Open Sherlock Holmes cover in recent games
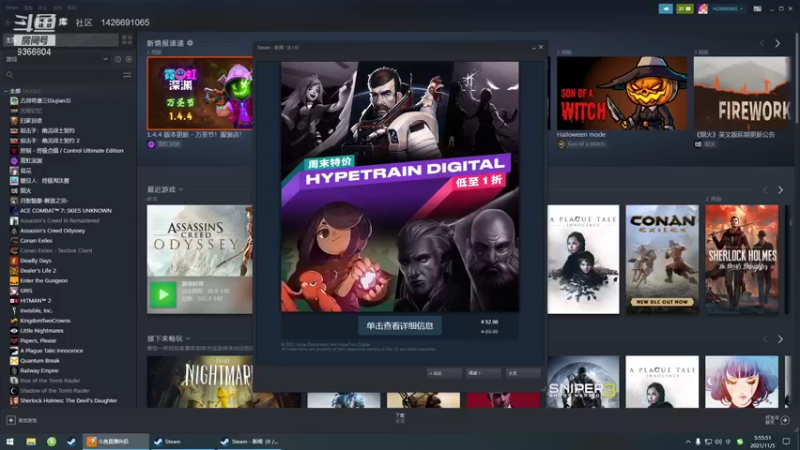This screenshot has width=800, height=450. click(x=742, y=259)
